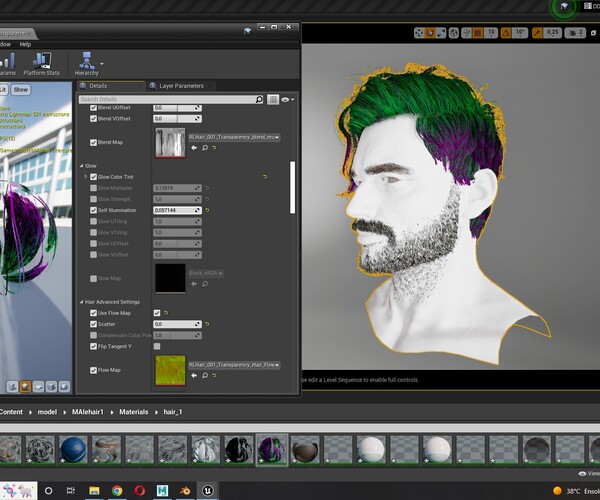Open the Blend Map texture dropdown
The image size is (600, 500).
[234, 137]
